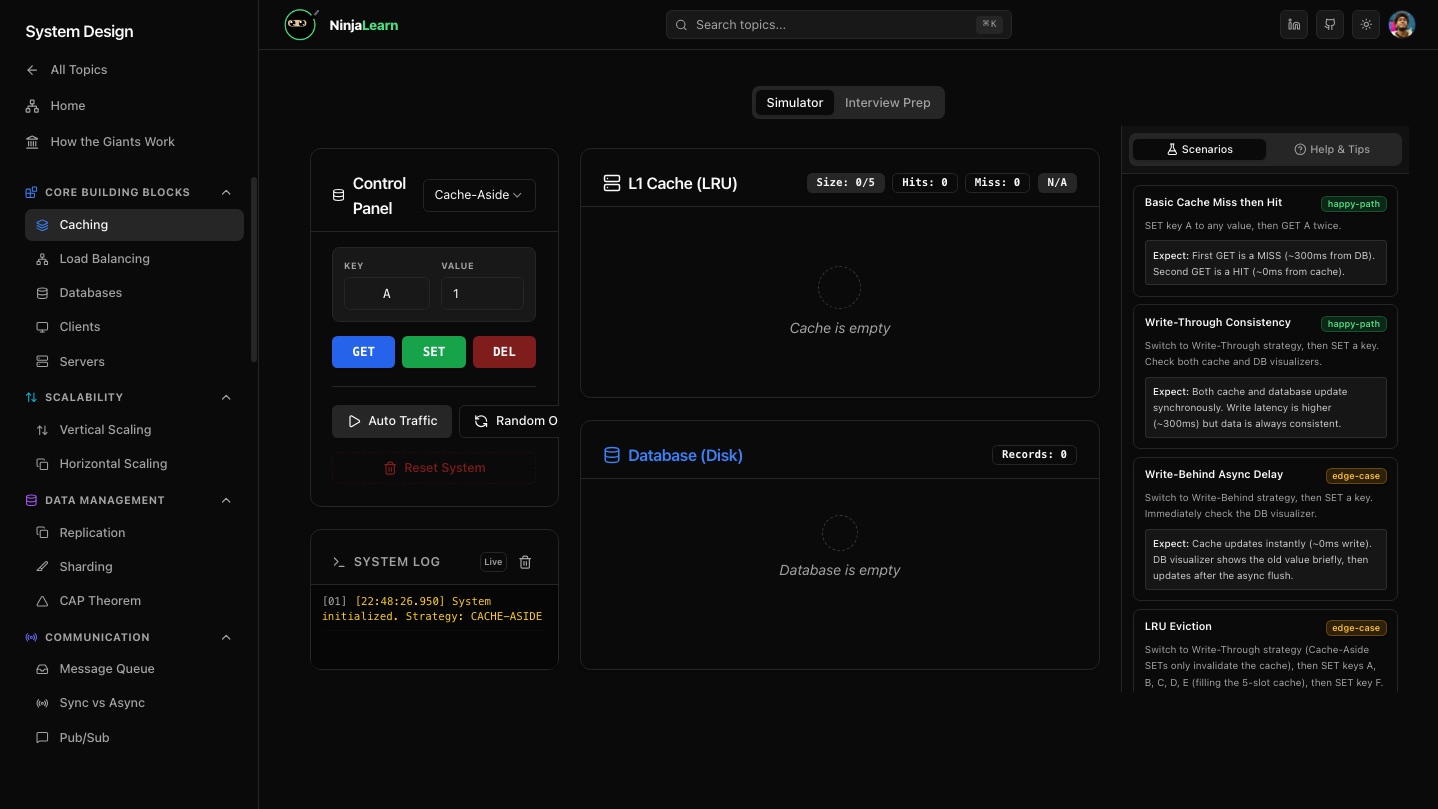This screenshot has height=809, width=1438.
Task: Select the Write-Behind Async Delay scenario
Action: click(x=1265, y=529)
